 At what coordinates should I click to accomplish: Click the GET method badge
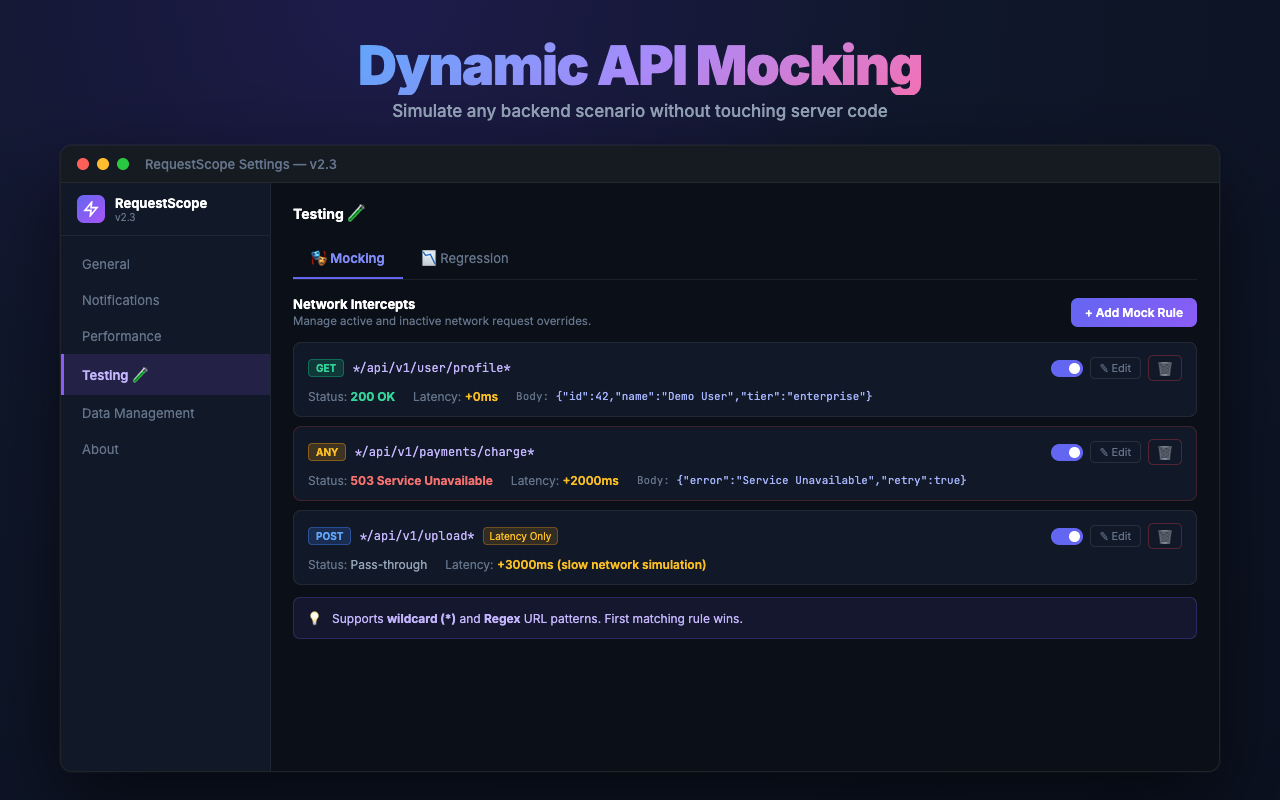[x=326, y=368]
